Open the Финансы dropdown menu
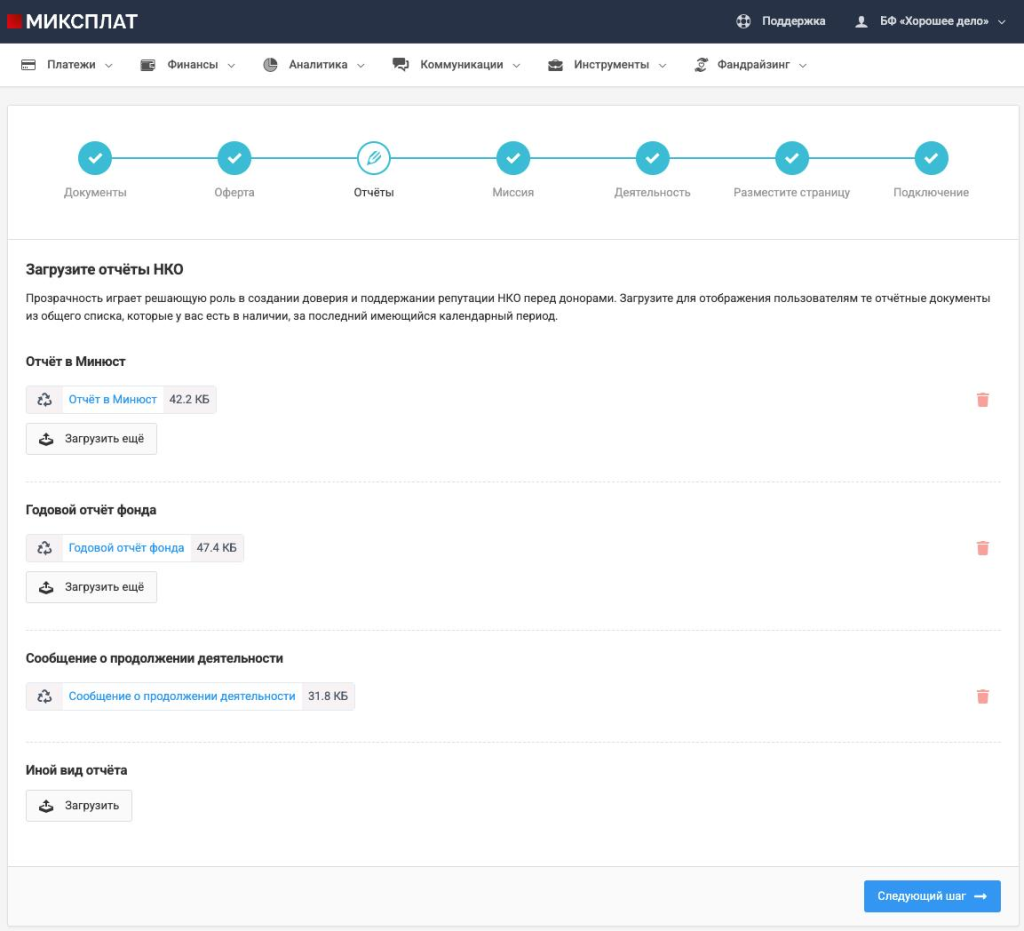Image resolution: width=1024 pixels, height=931 pixels. (x=188, y=65)
